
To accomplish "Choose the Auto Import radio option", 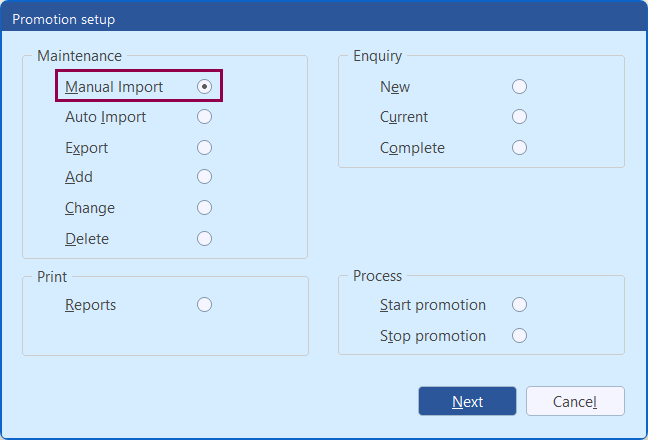I will pyautogui.click(x=204, y=117).
